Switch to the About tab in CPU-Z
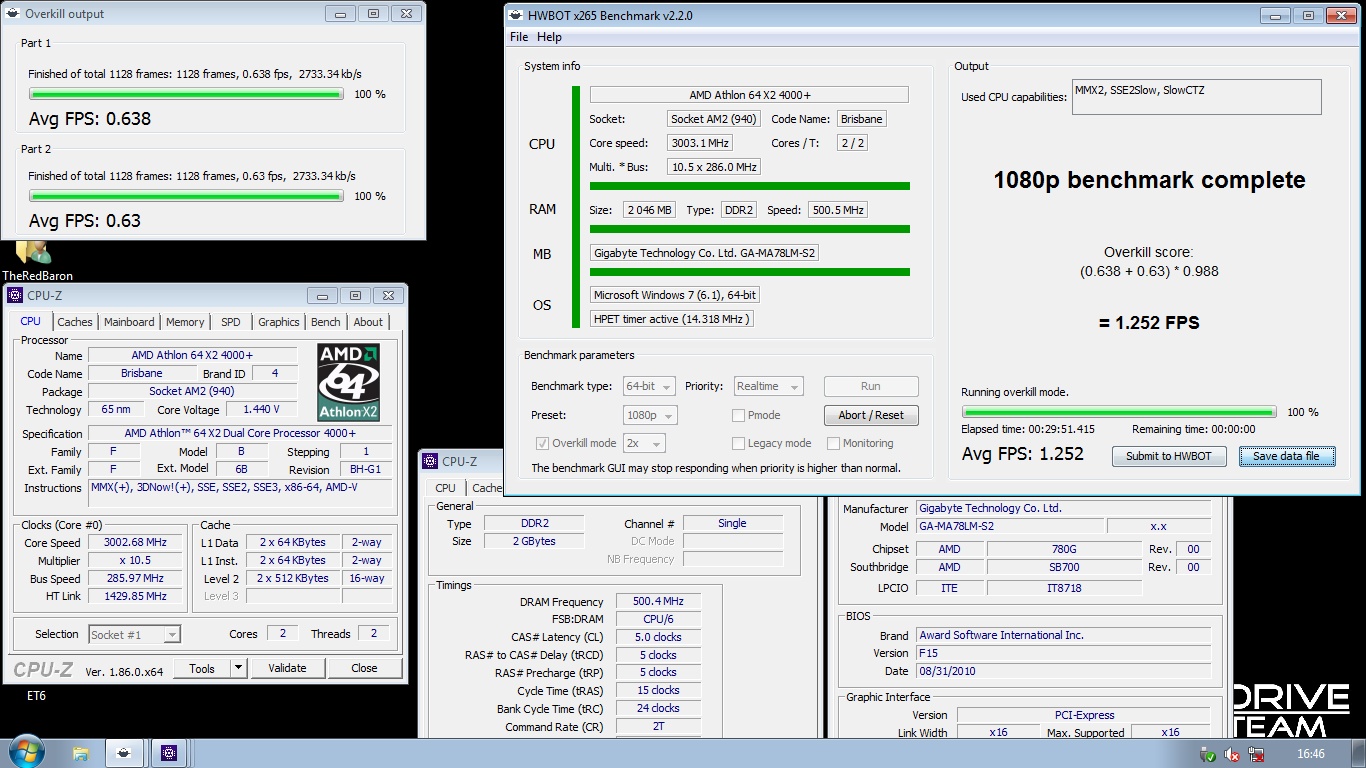The image size is (1366, 768). [x=368, y=322]
